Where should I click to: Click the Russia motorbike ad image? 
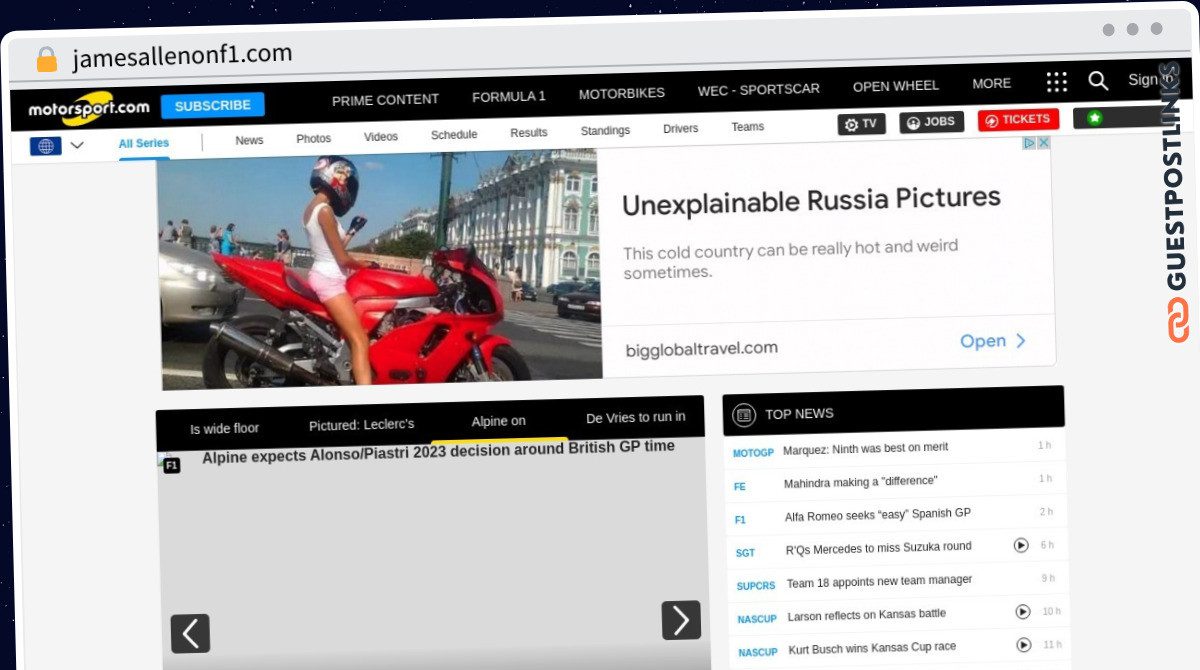381,270
